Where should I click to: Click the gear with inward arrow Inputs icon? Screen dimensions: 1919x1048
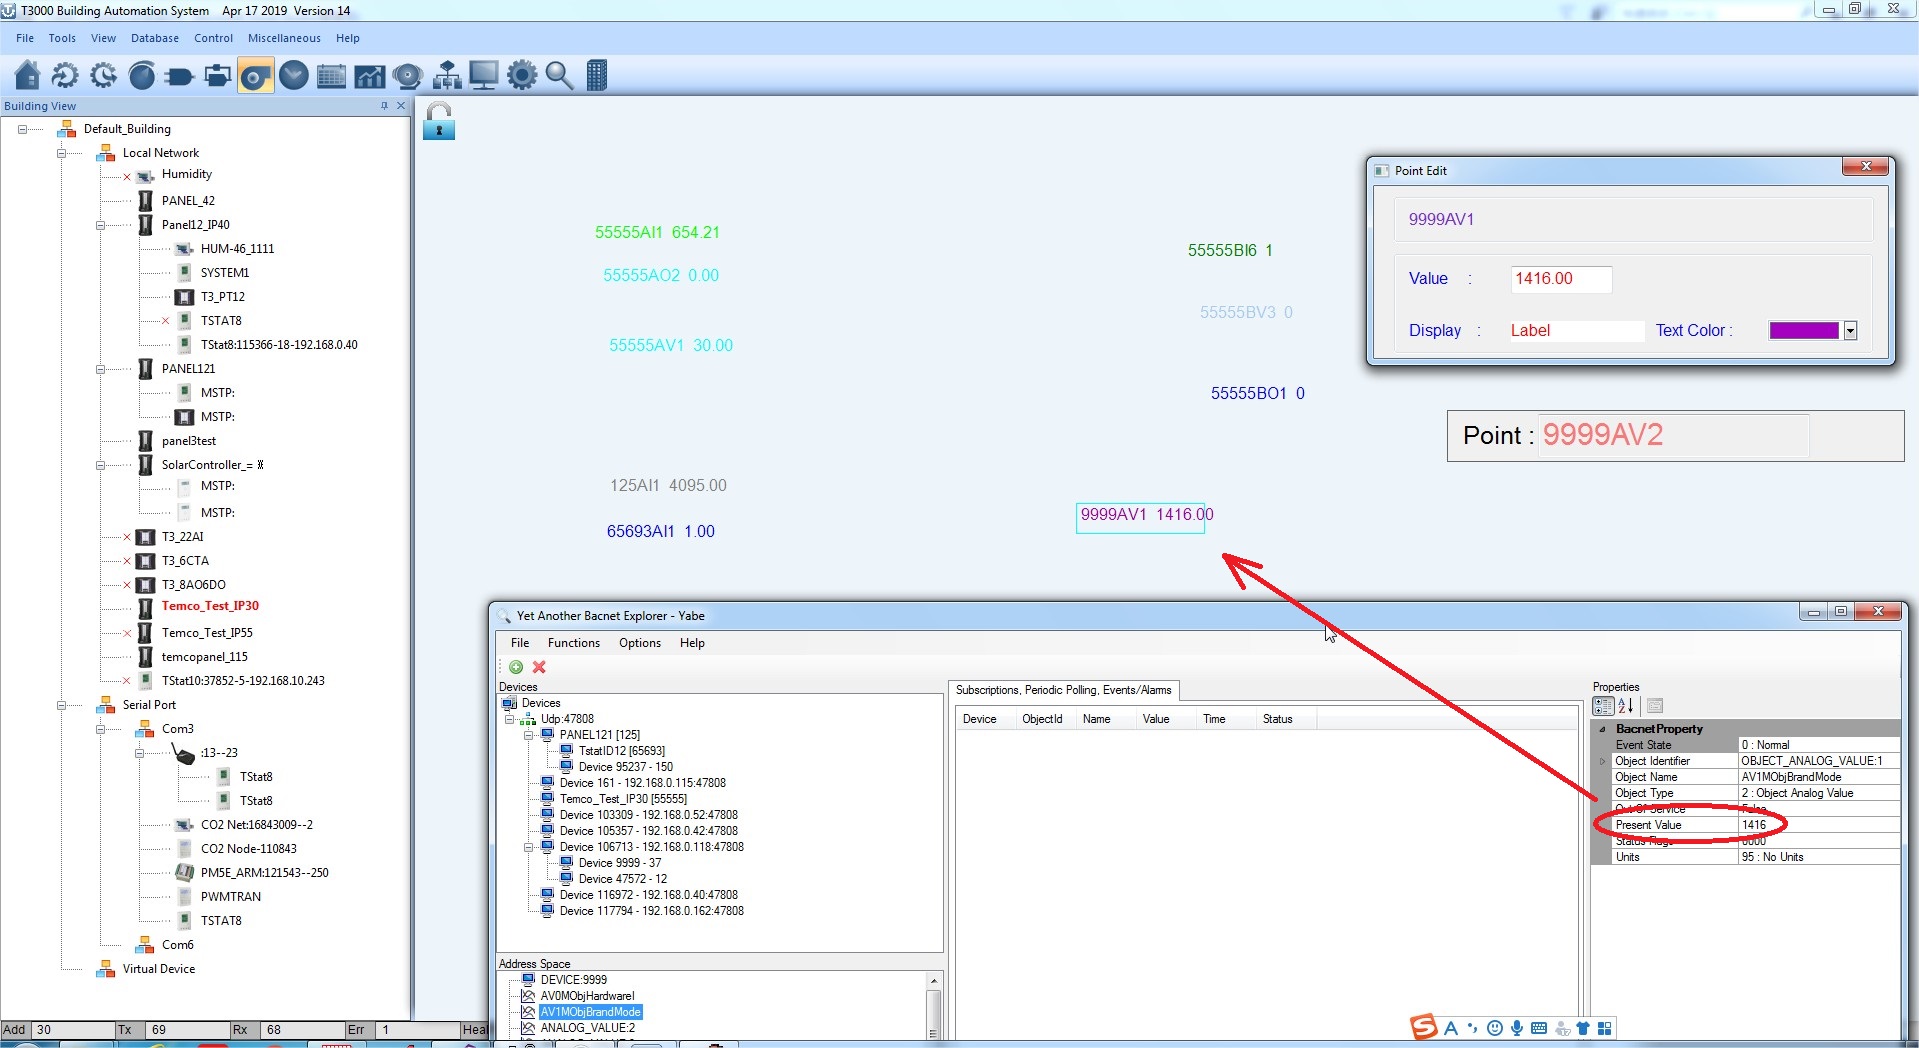65,76
